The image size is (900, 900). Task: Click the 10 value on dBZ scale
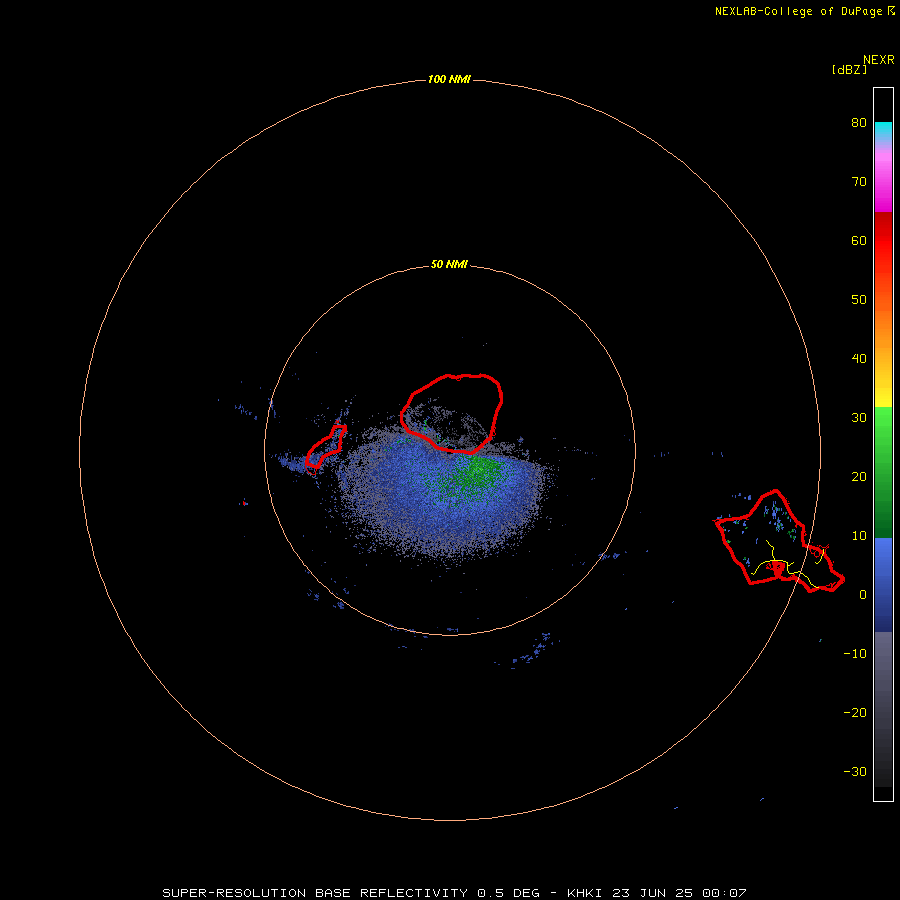(859, 536)
